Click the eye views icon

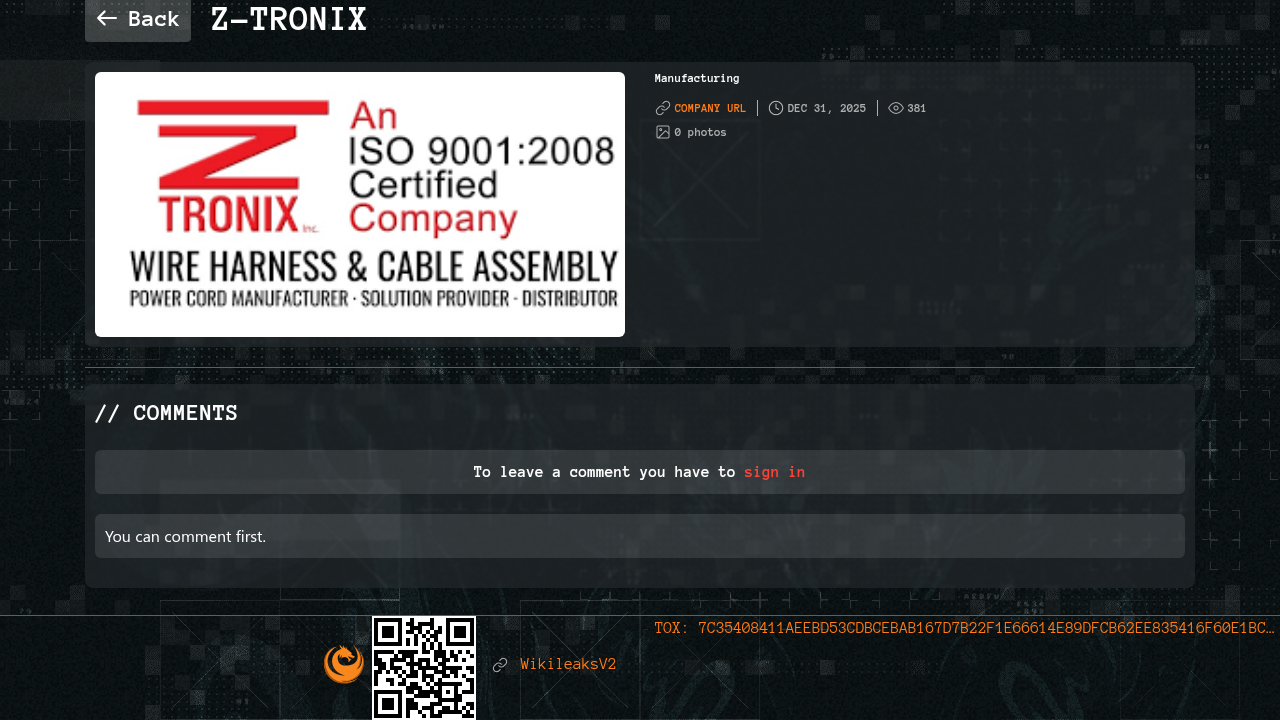coord(896,108)
